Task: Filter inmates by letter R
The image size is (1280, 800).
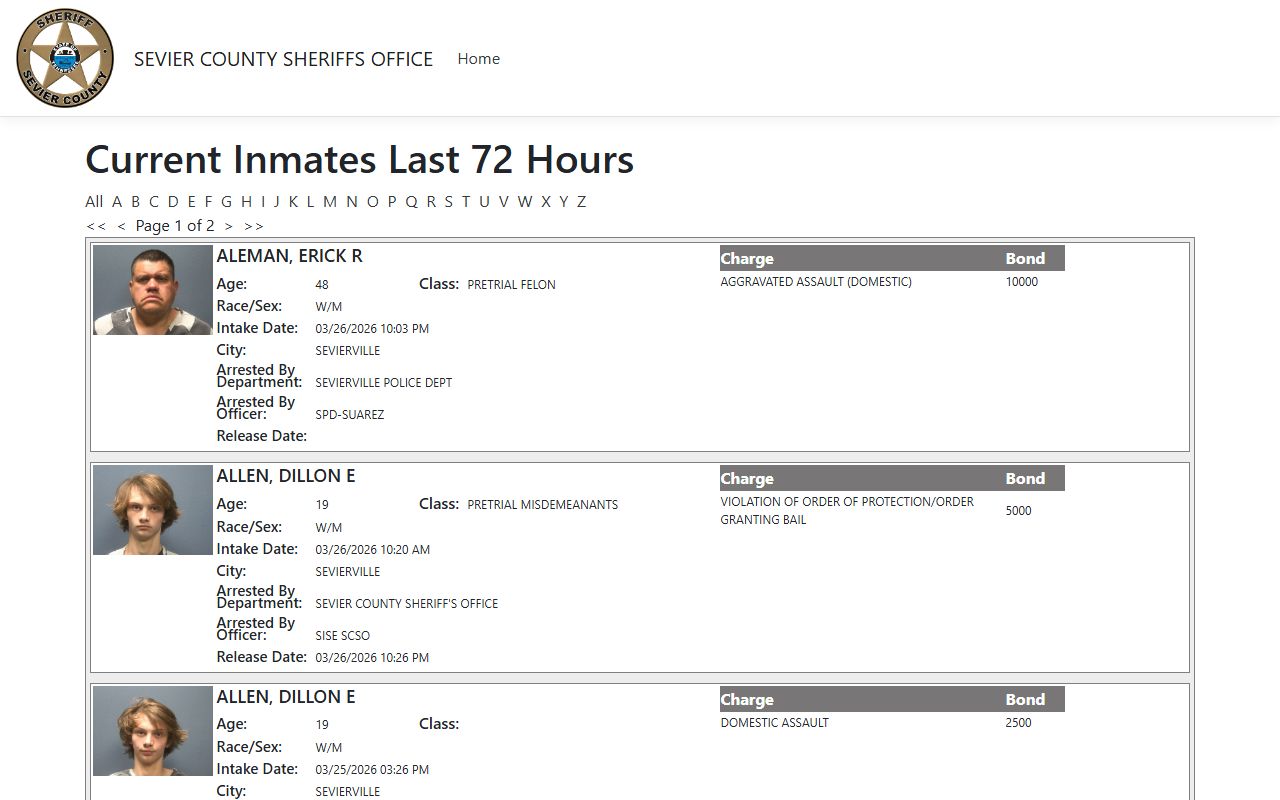Action: click(x=431, y=201)
